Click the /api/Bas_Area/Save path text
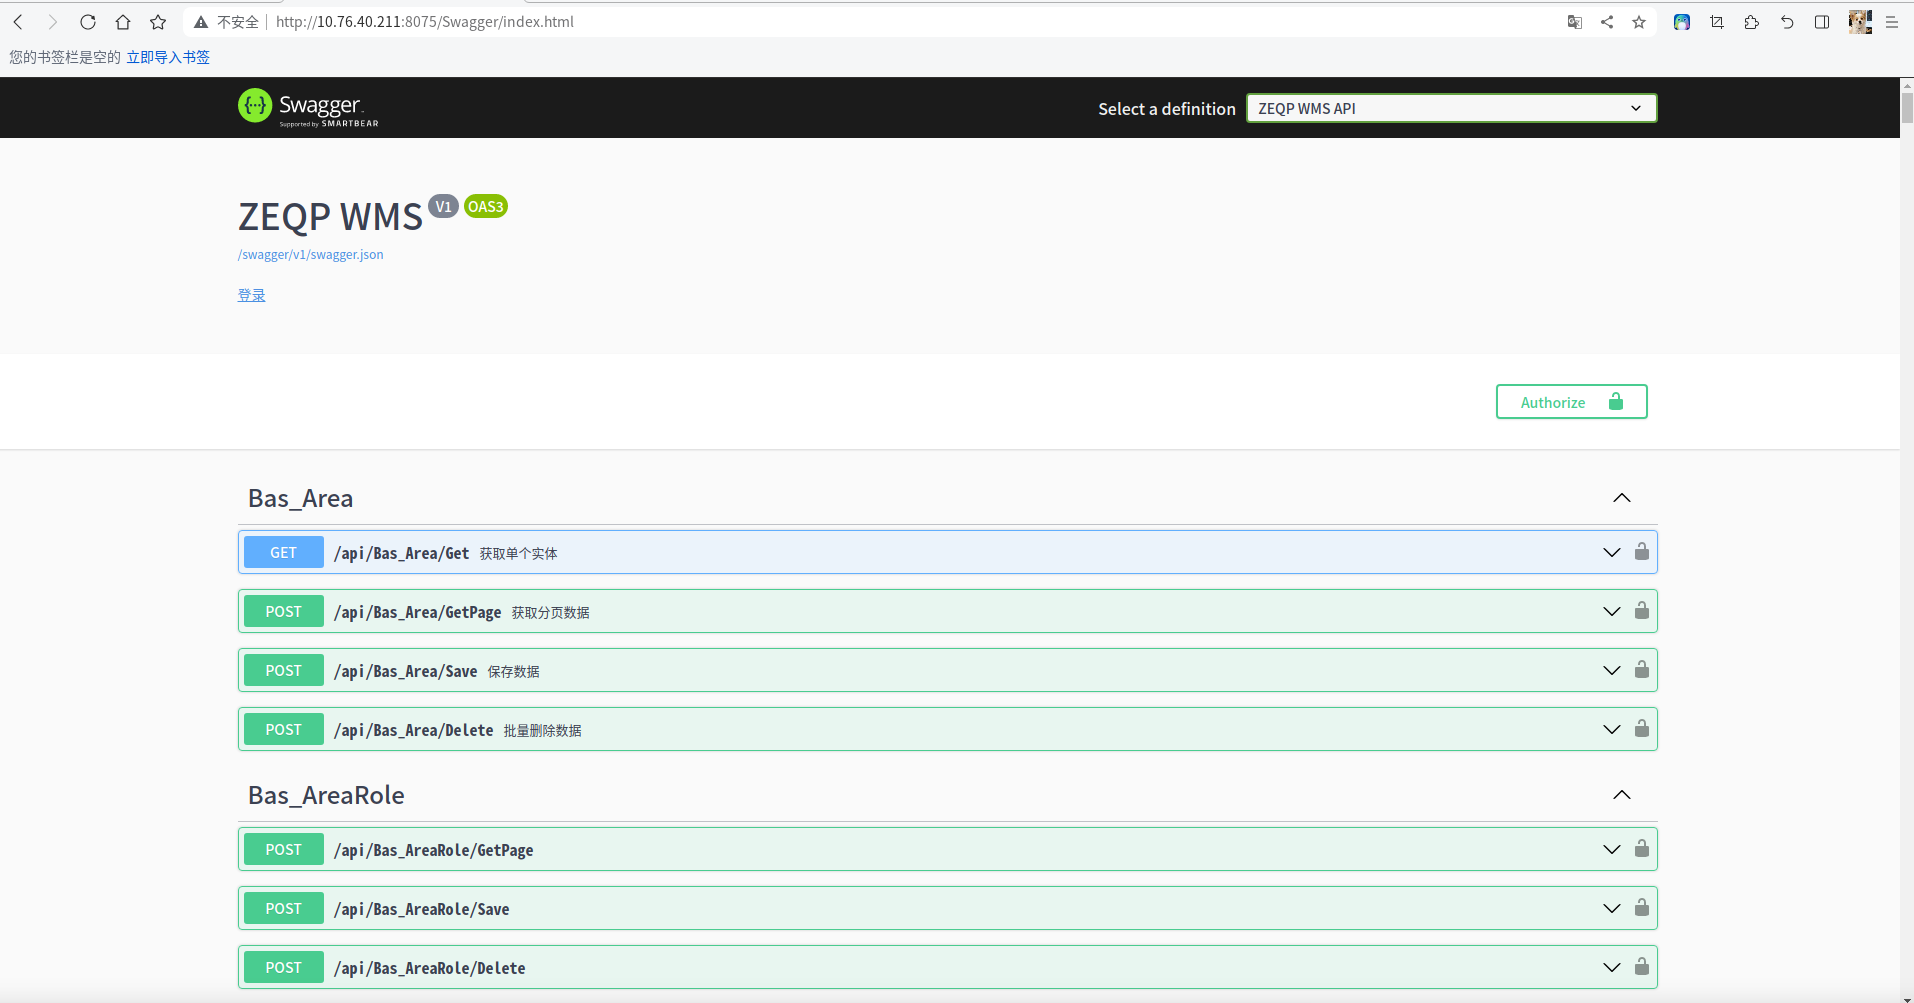The height and width of the screenshot is (1003, 1914). pyautogui.click(x=405, y=671)
